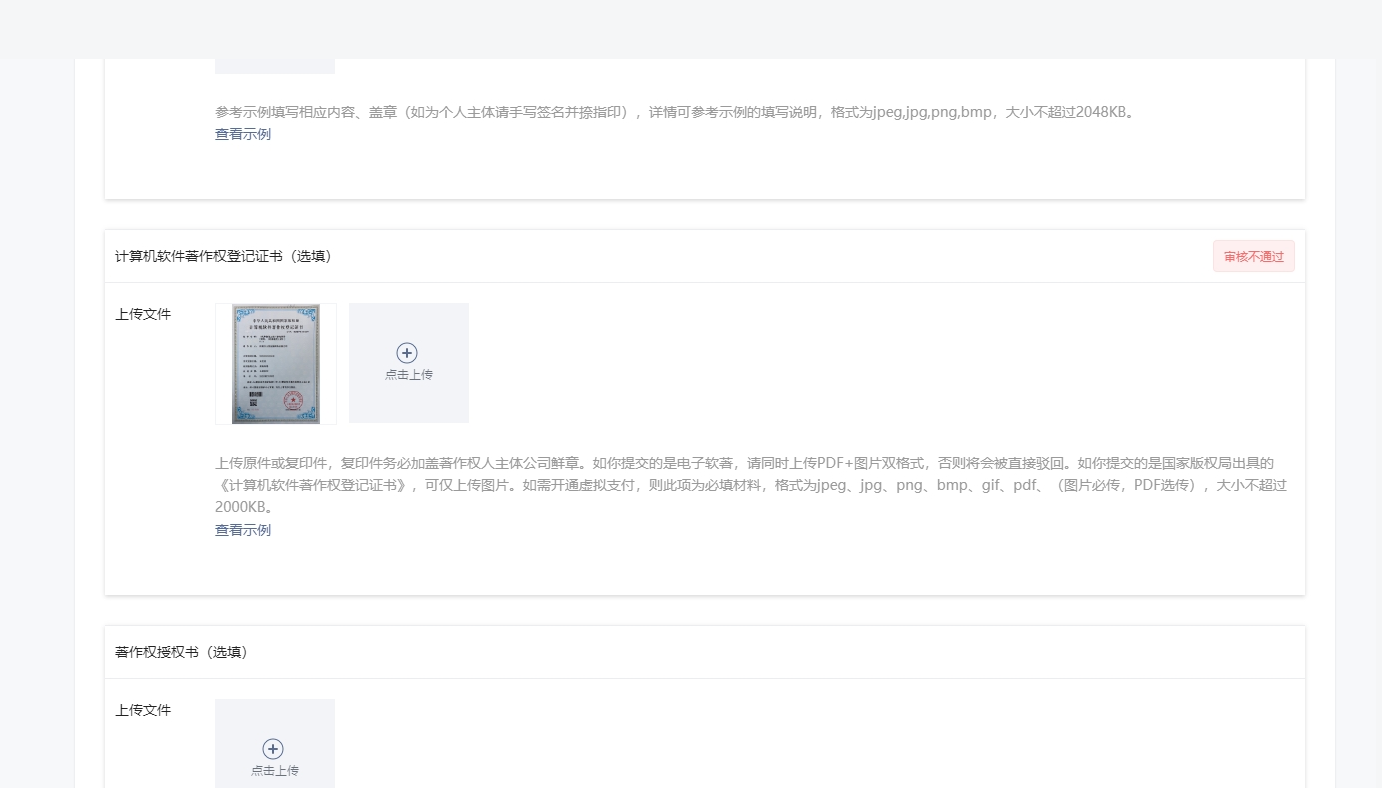
Task: Click the plus icon beside the certificate thumbnail
Action: click(407, 353)
